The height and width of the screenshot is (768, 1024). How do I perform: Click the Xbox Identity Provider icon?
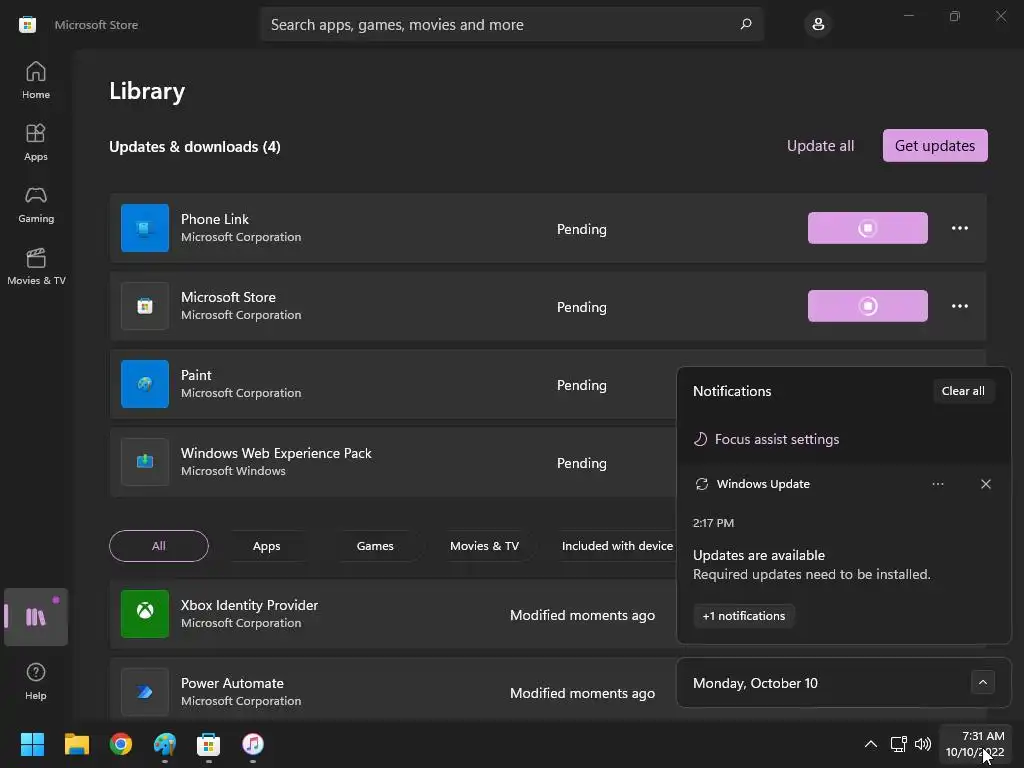[x=145, y=614]
